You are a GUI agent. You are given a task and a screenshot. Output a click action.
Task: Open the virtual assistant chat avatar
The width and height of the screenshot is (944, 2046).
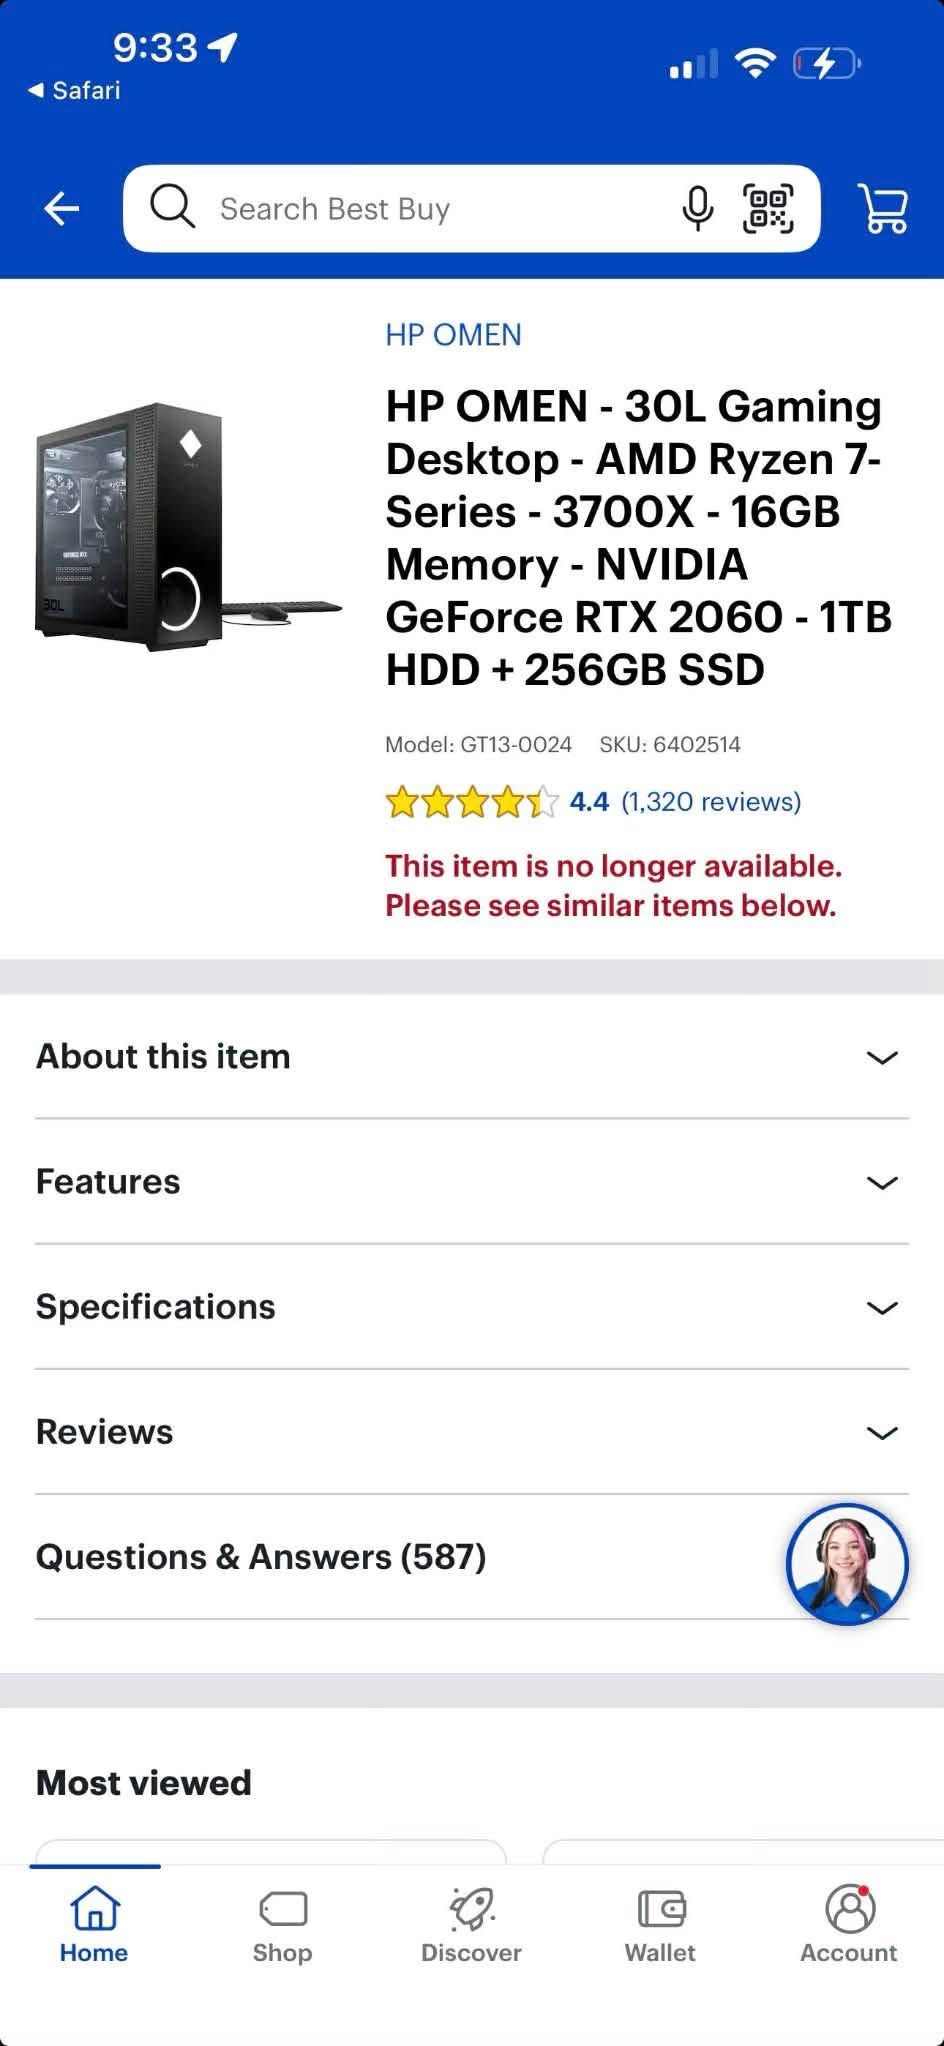[847, 1564]
